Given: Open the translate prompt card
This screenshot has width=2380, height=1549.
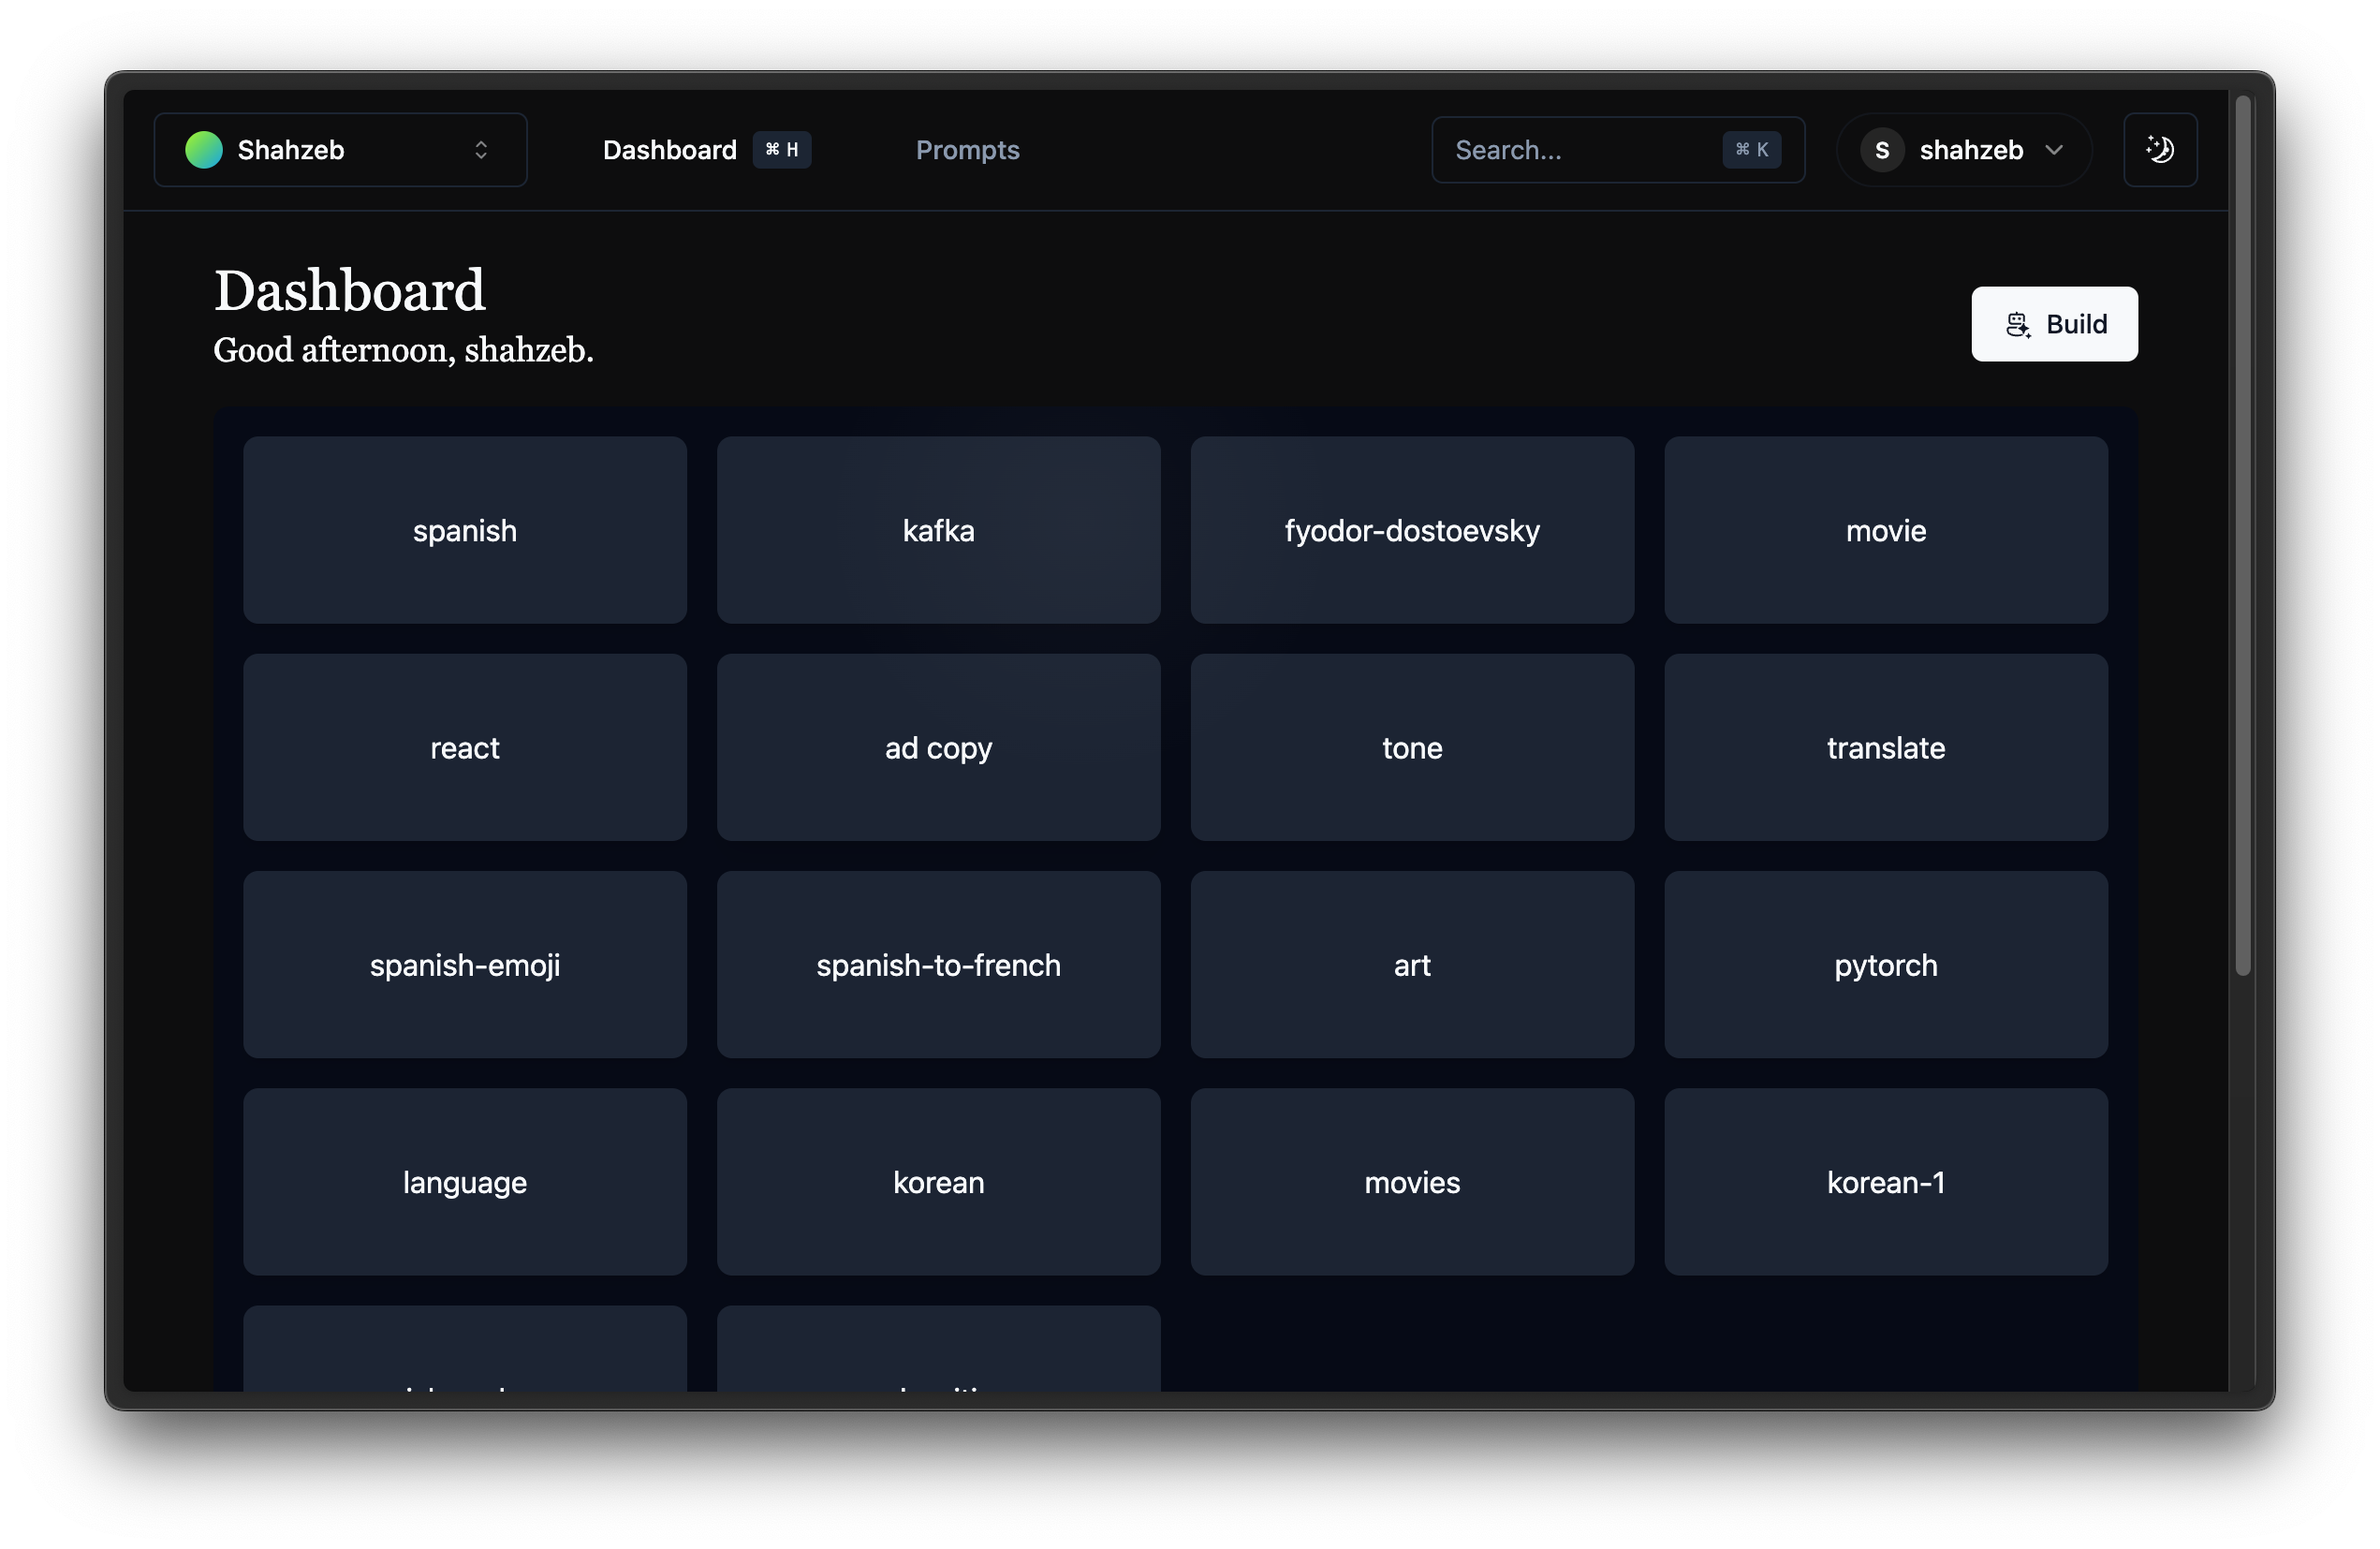Looking at the screenshot, I should 1886,747.
